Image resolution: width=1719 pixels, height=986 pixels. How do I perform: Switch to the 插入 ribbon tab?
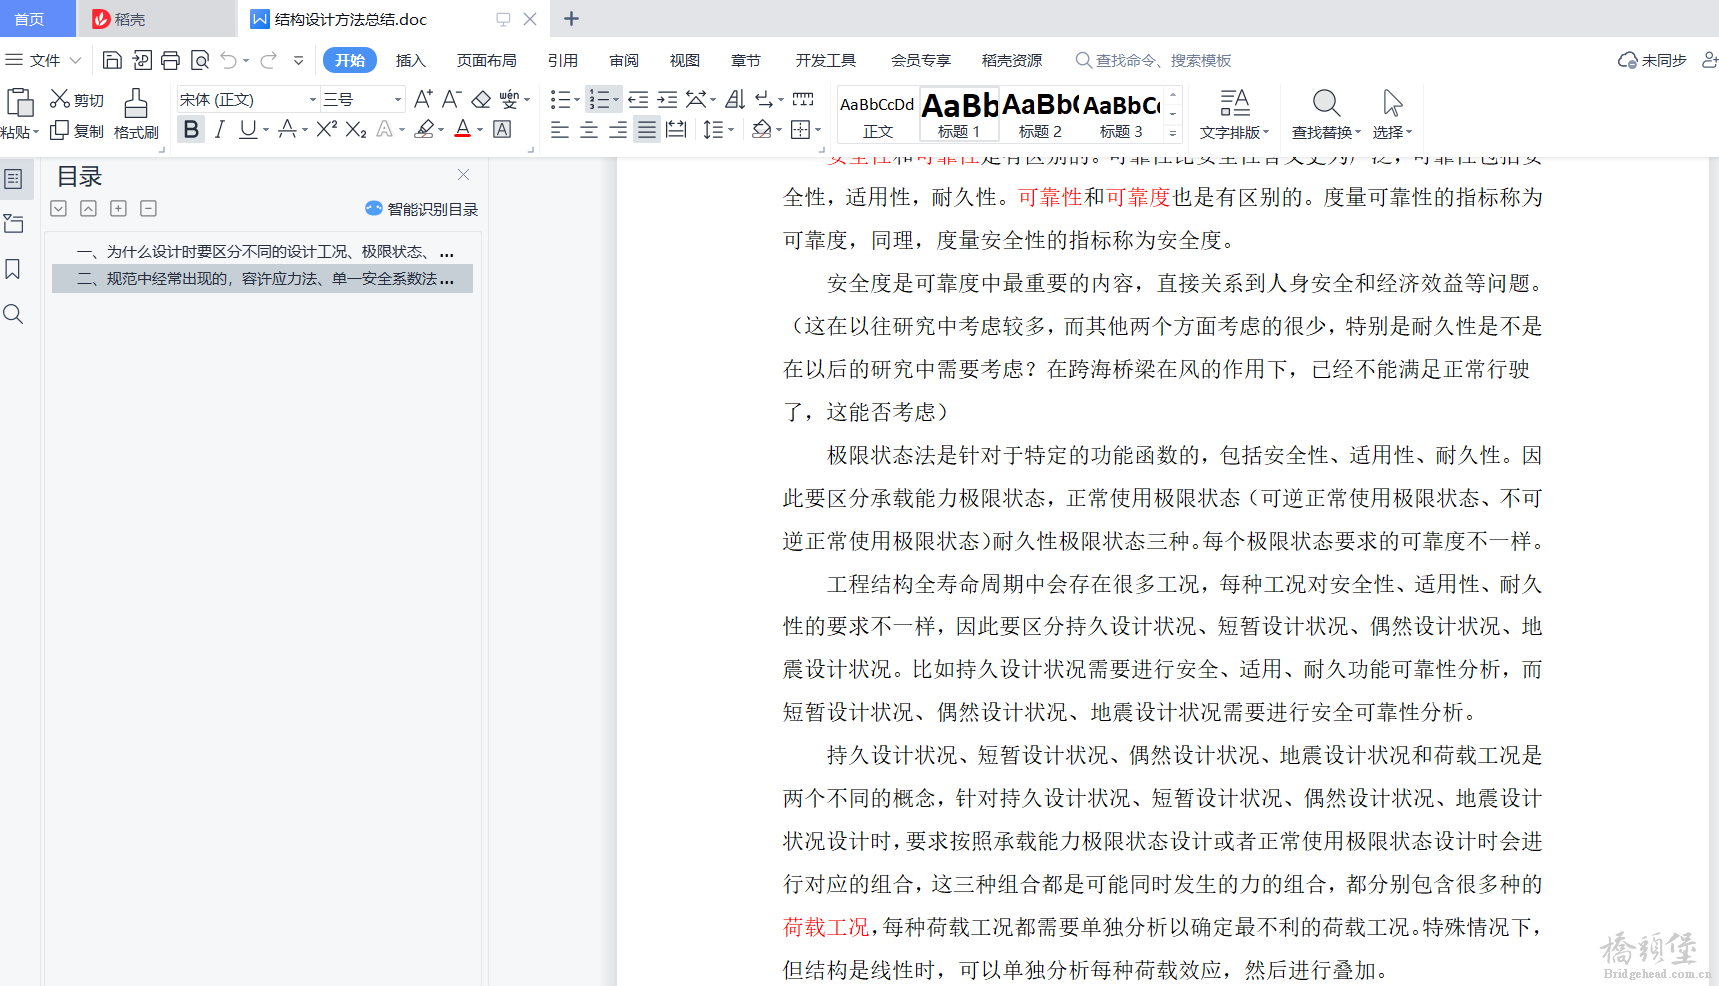coord(411,61)
